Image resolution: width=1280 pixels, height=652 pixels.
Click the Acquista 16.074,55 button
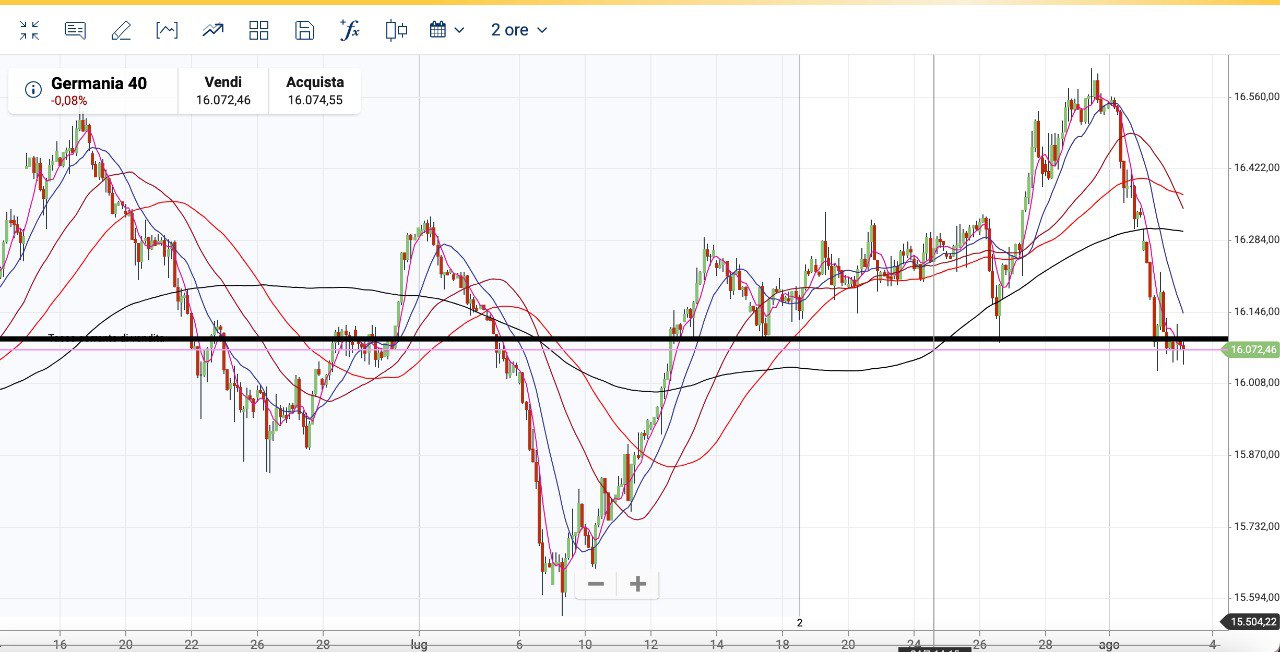[x=315, y=91]
